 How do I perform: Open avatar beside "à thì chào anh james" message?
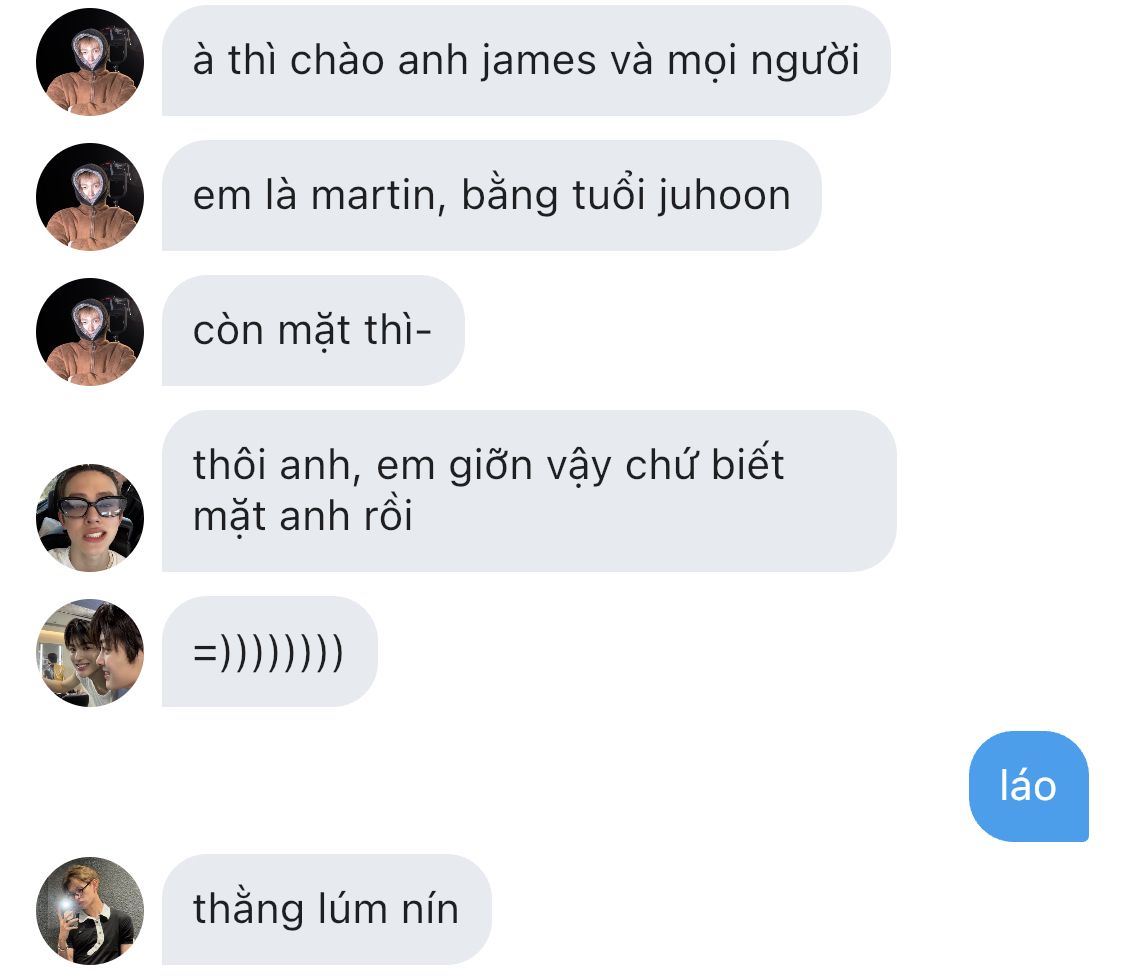pos(90,62)
